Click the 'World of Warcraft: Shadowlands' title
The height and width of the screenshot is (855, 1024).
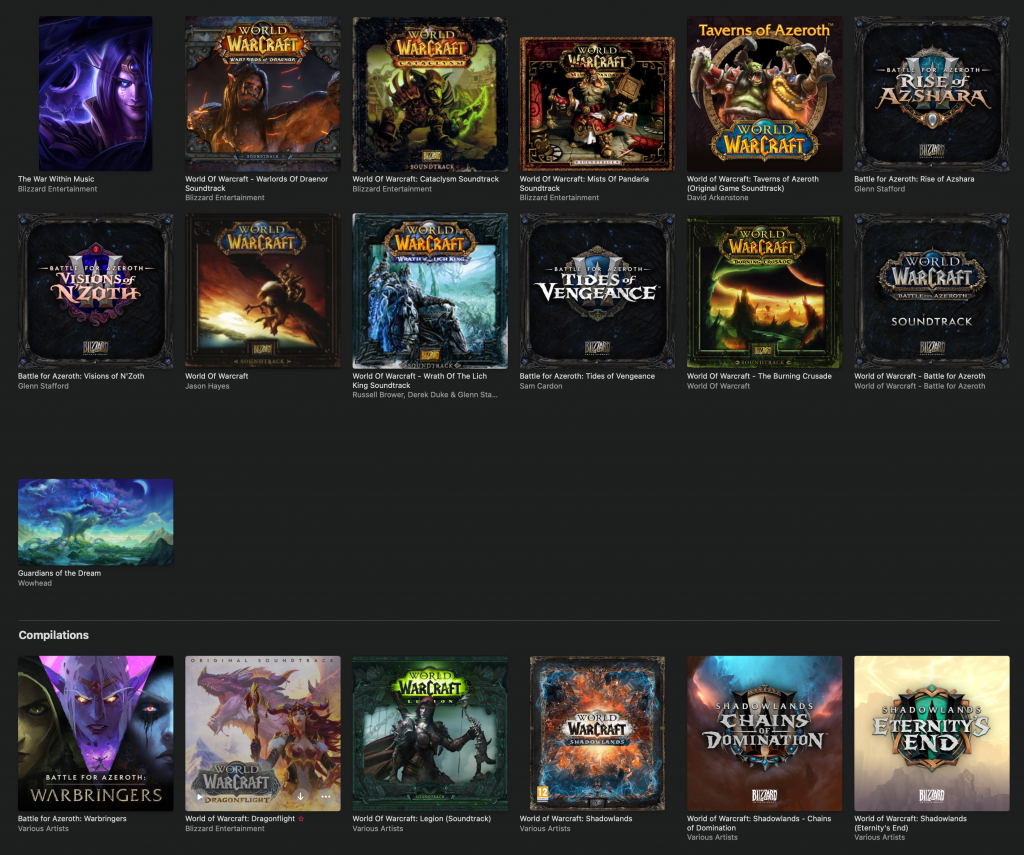(575, 818)
